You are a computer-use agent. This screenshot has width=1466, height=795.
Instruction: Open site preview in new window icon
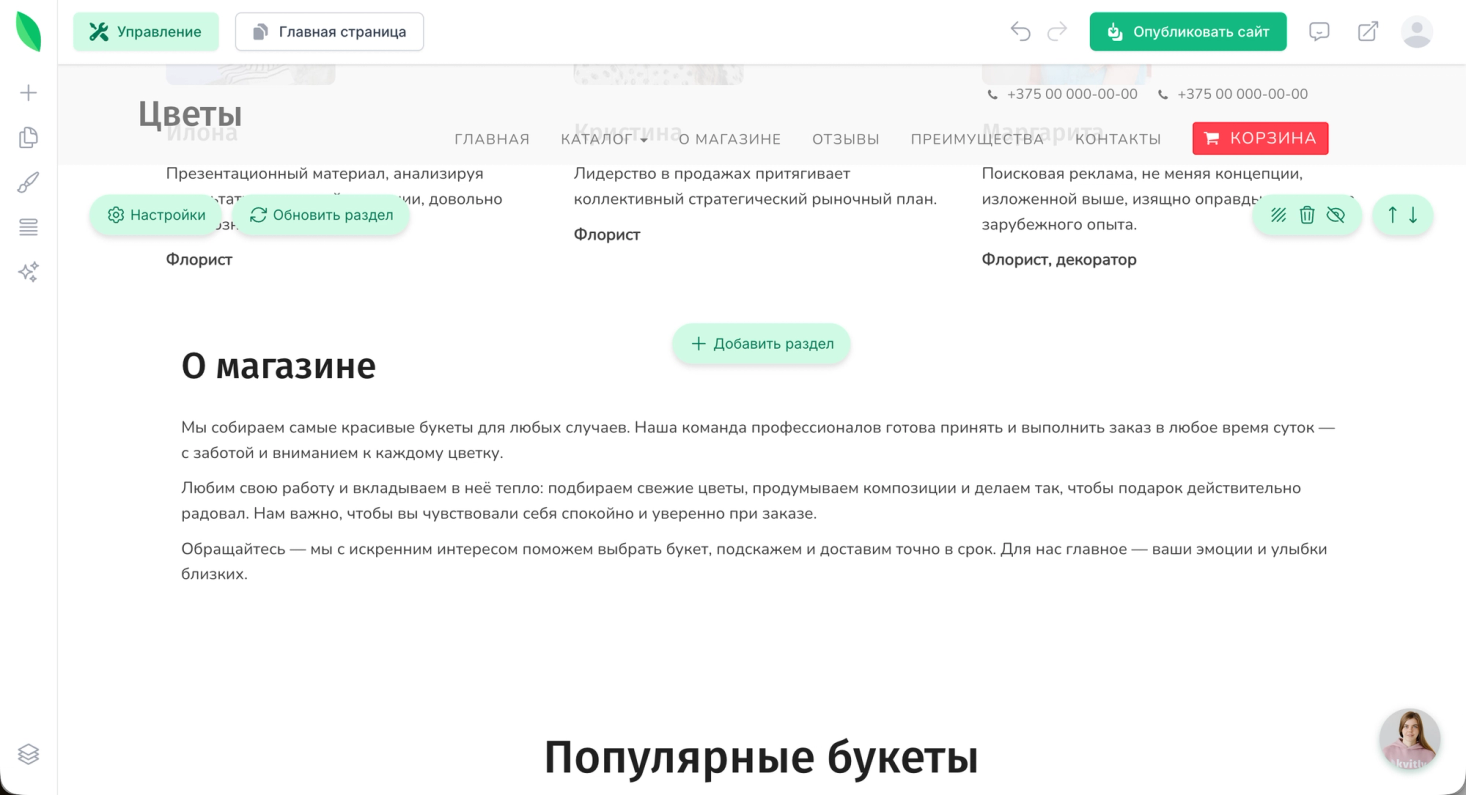[x=1368, y=32]
